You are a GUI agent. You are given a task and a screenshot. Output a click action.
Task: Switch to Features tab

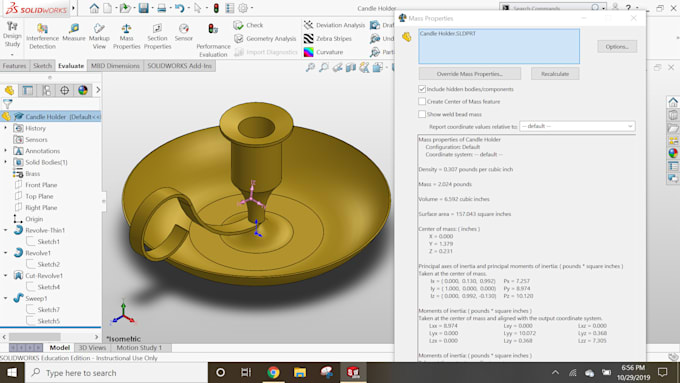pyautogui.click(x=14, y=65)
